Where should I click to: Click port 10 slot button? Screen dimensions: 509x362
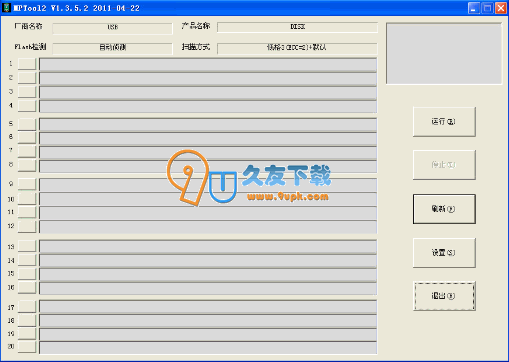pos(27,199)
